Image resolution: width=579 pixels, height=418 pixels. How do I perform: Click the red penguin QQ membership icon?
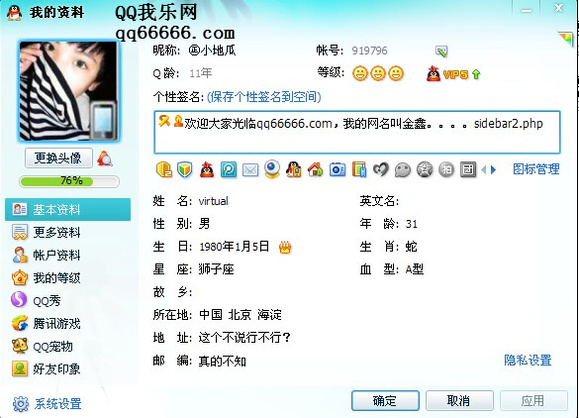click(207, 170)
